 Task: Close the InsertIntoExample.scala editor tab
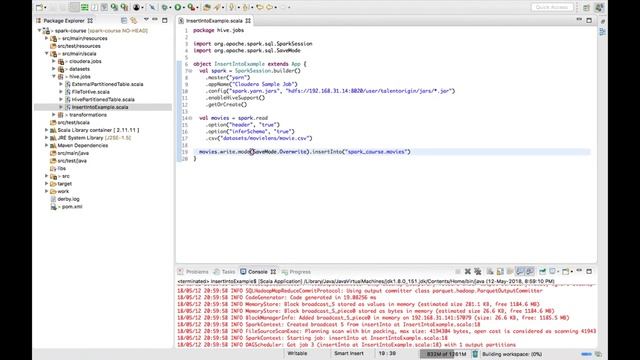pyautogui.click(x=248, y=20)
